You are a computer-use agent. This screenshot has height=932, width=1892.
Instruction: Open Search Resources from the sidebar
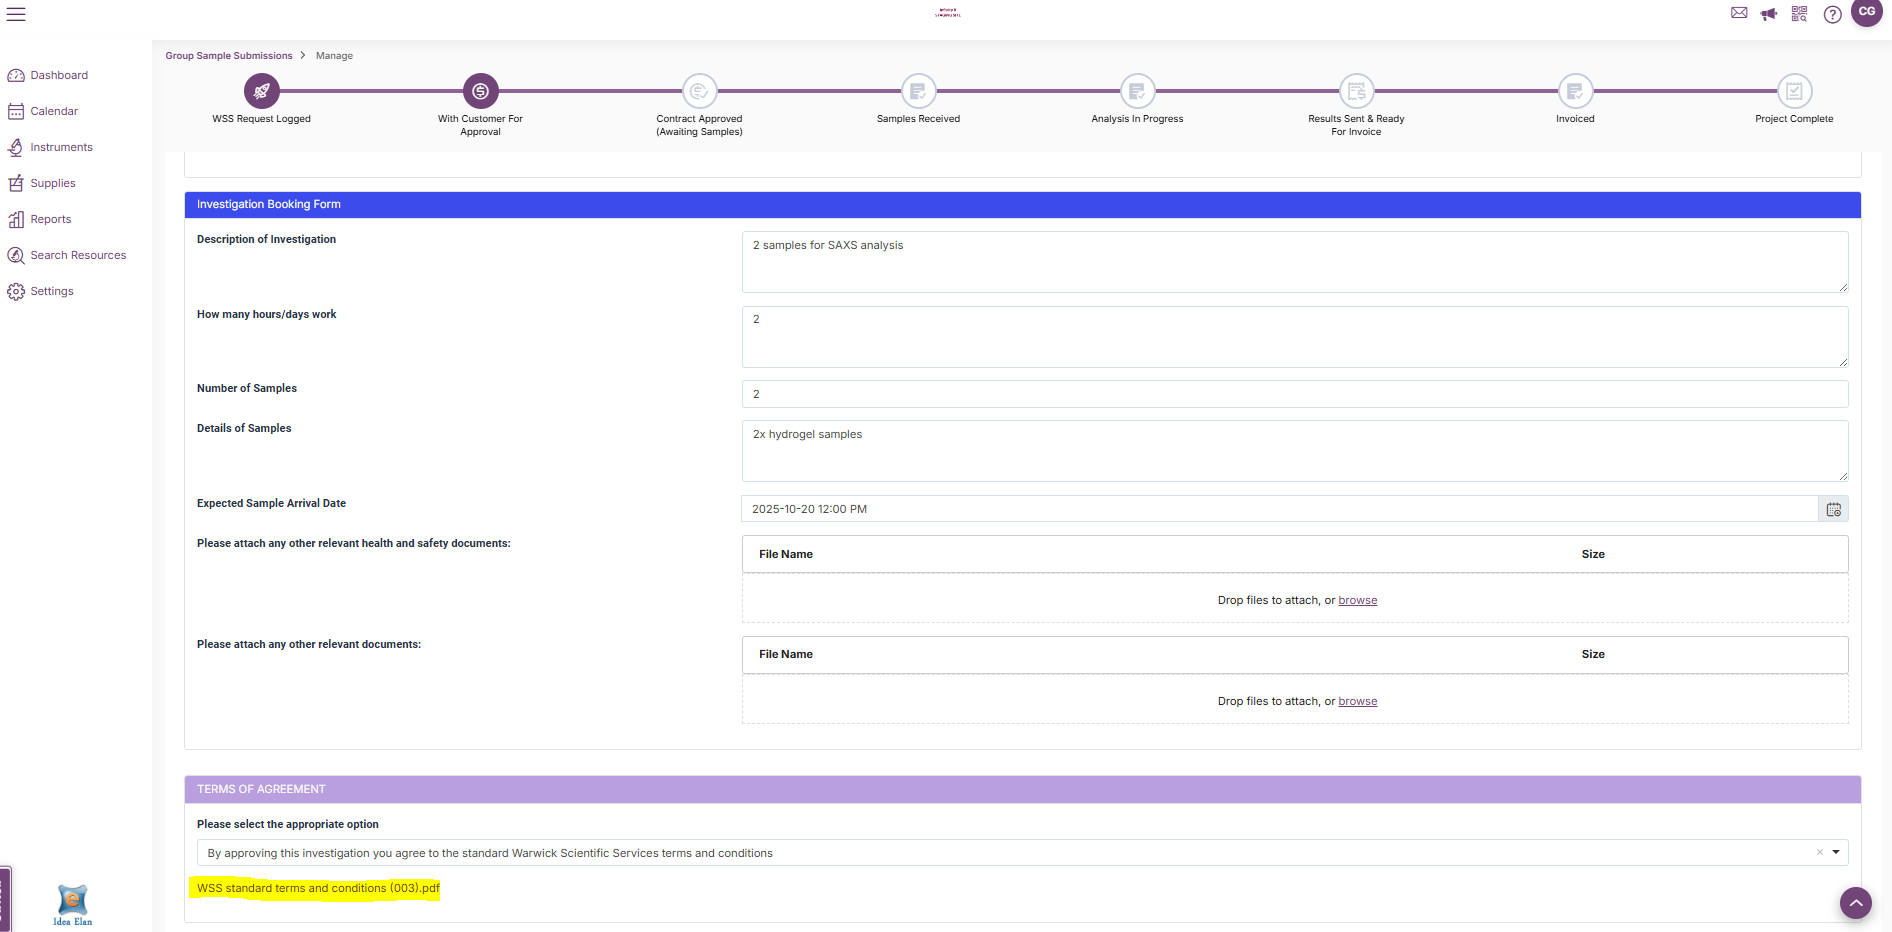pos(78,255)
